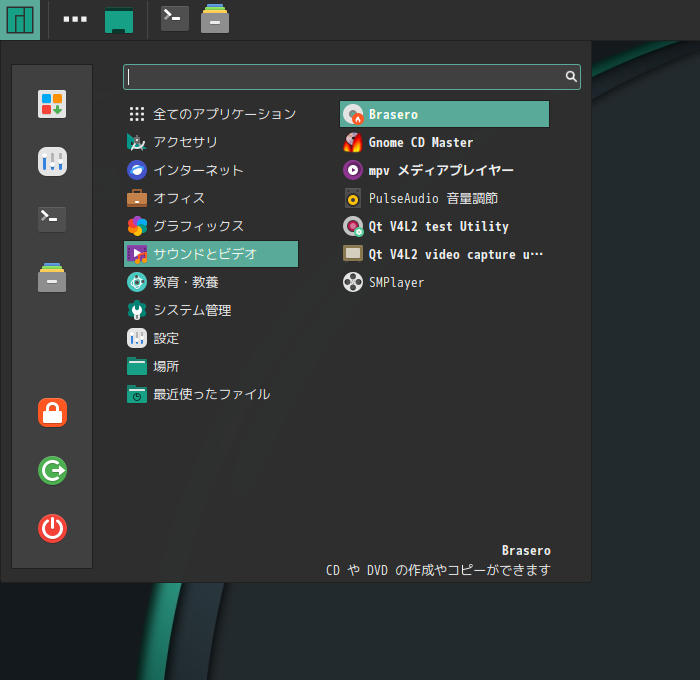
Task: Select 教育・教養 category
Action: [211, 282]
